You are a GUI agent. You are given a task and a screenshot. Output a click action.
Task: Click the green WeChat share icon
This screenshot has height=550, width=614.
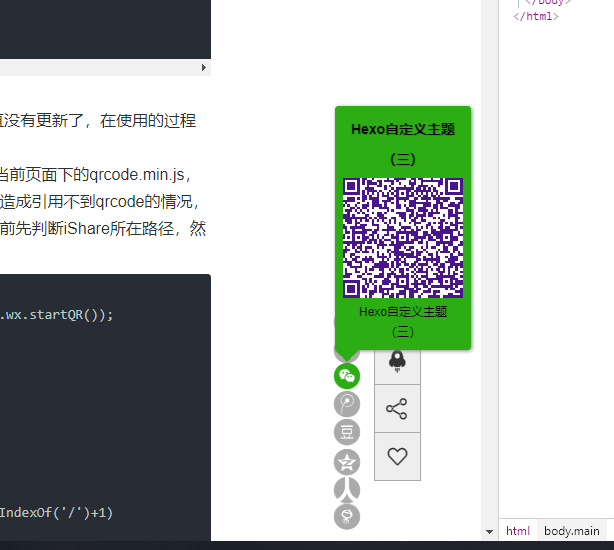coord(346,376)
